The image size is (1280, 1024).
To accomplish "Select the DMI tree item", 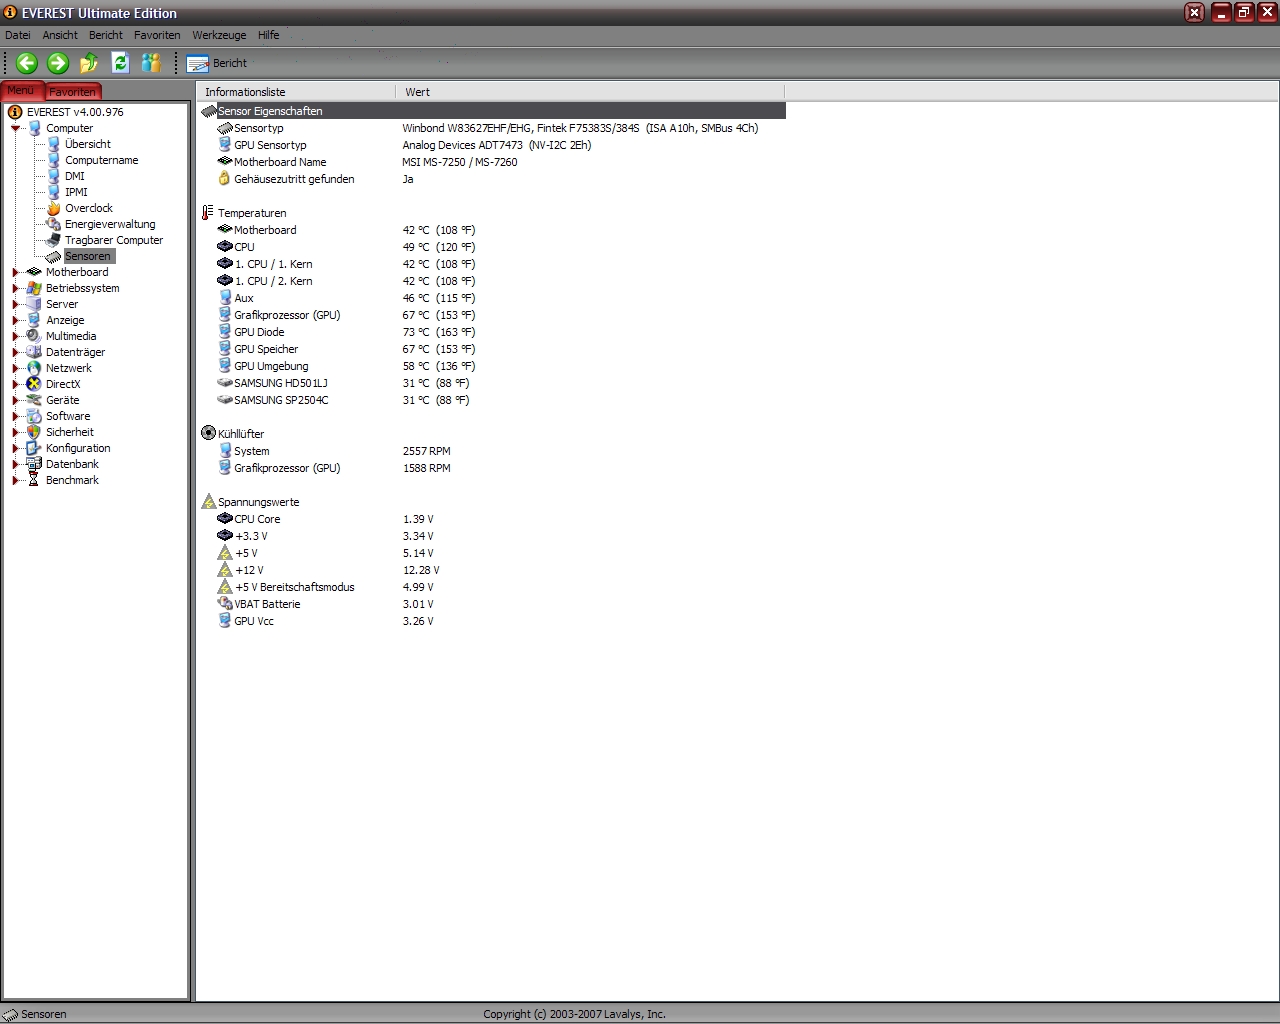I will point(75,176).
